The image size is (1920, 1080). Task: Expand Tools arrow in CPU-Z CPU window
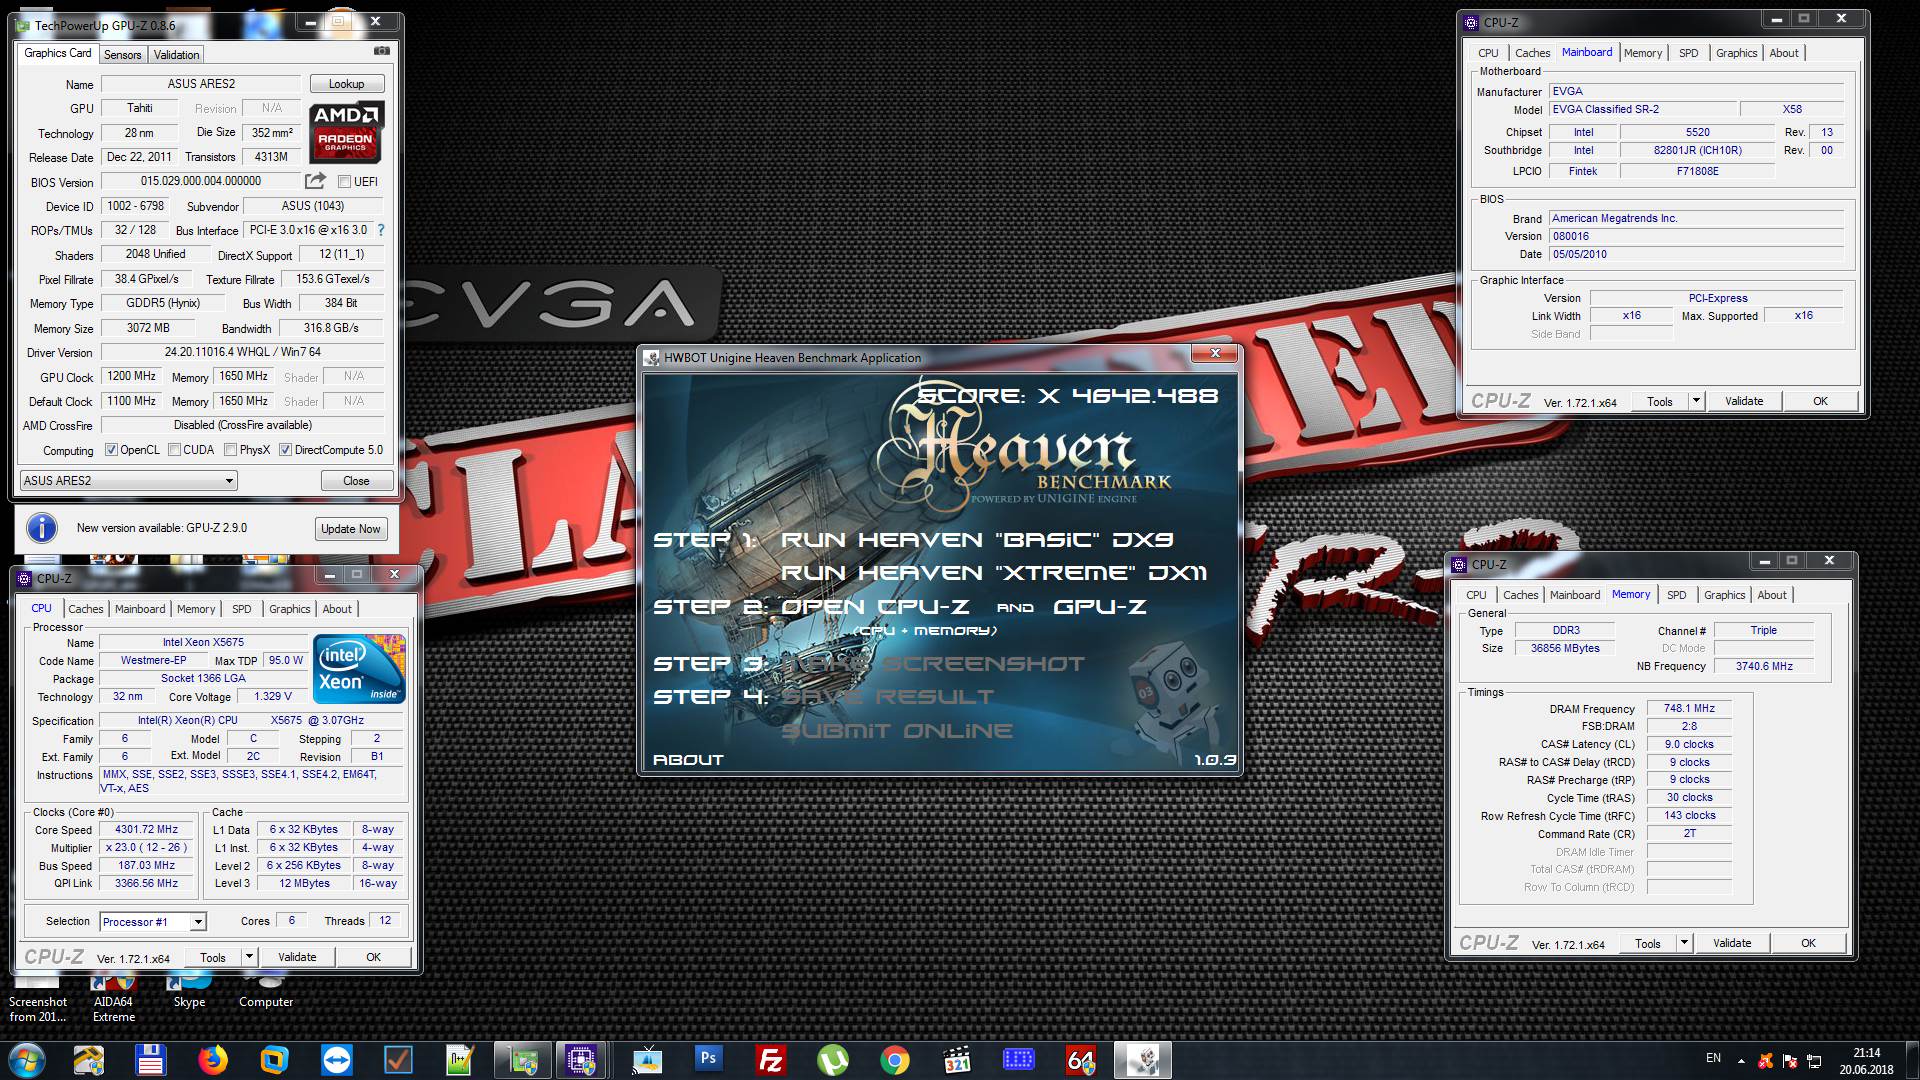[249, 957]
